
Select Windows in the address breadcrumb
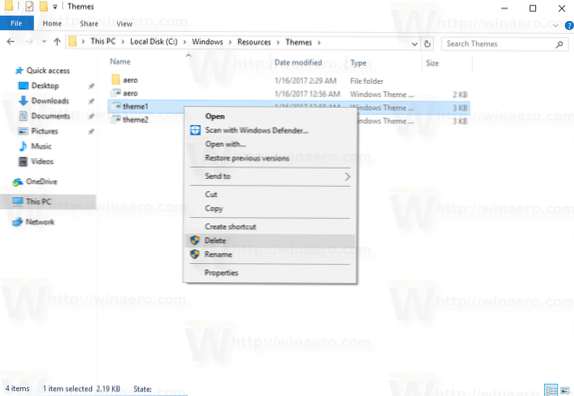pos(207,42)
